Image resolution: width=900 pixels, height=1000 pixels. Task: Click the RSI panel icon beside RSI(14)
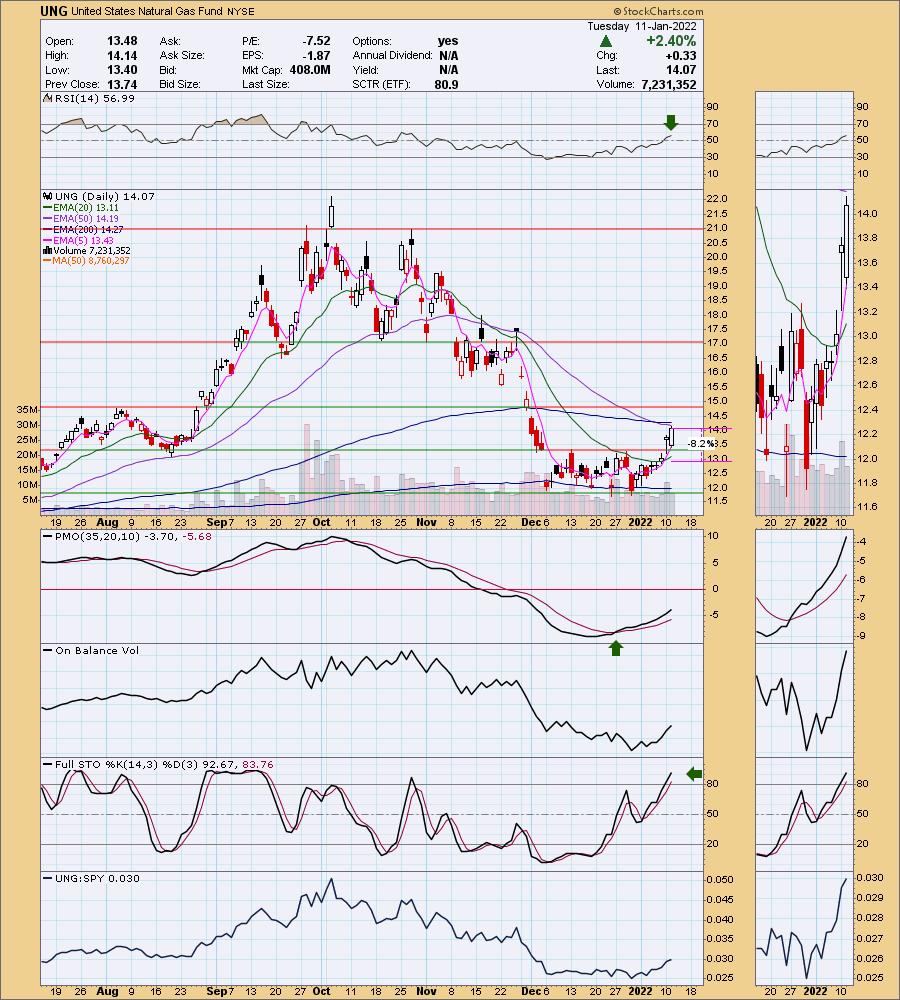point(47,99)
